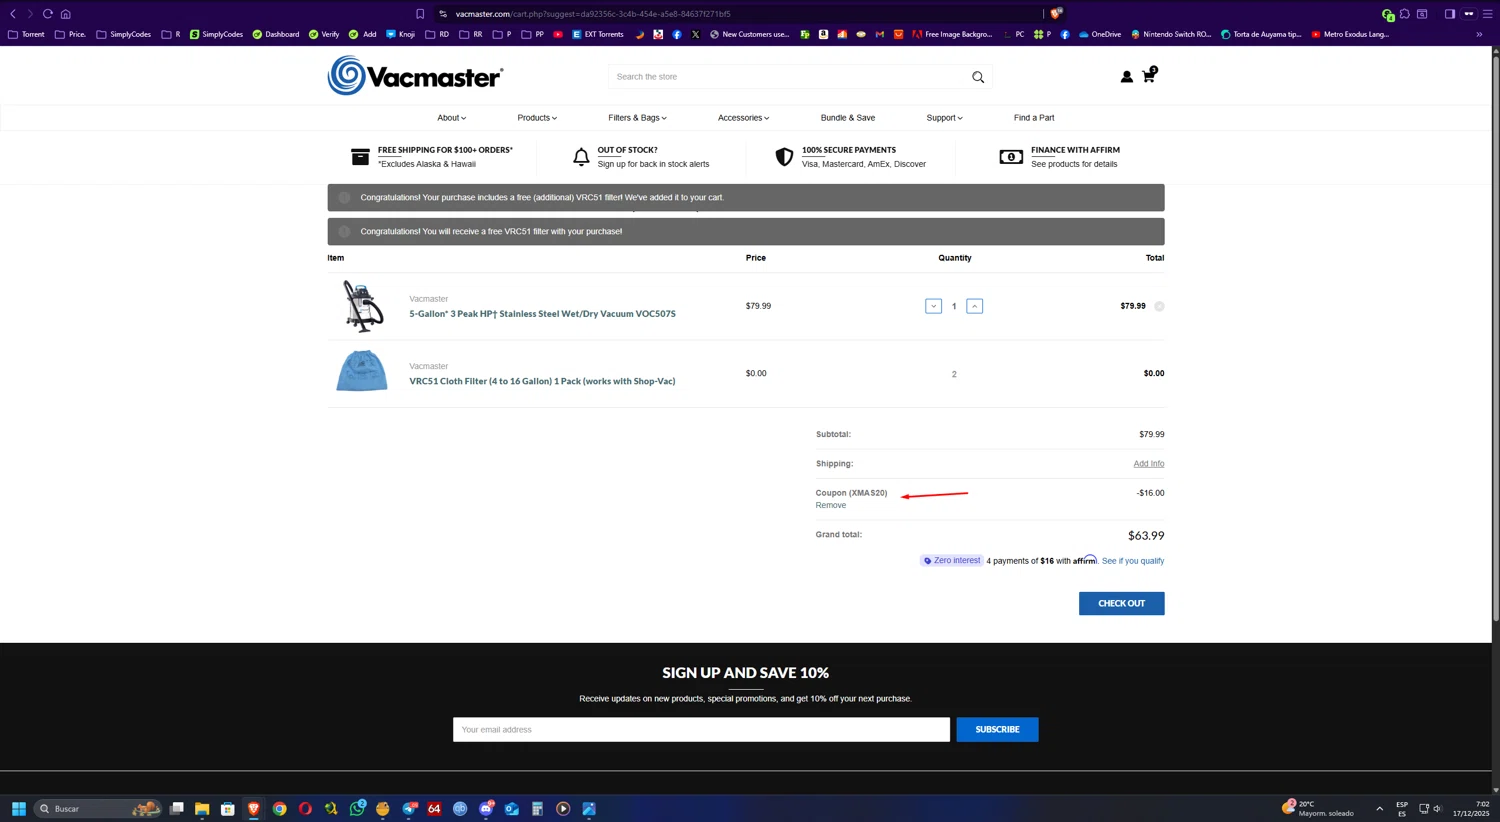Open the shopping cart icon
This screenshot has height=822, width=1500.
click(x=1149, y=75)
